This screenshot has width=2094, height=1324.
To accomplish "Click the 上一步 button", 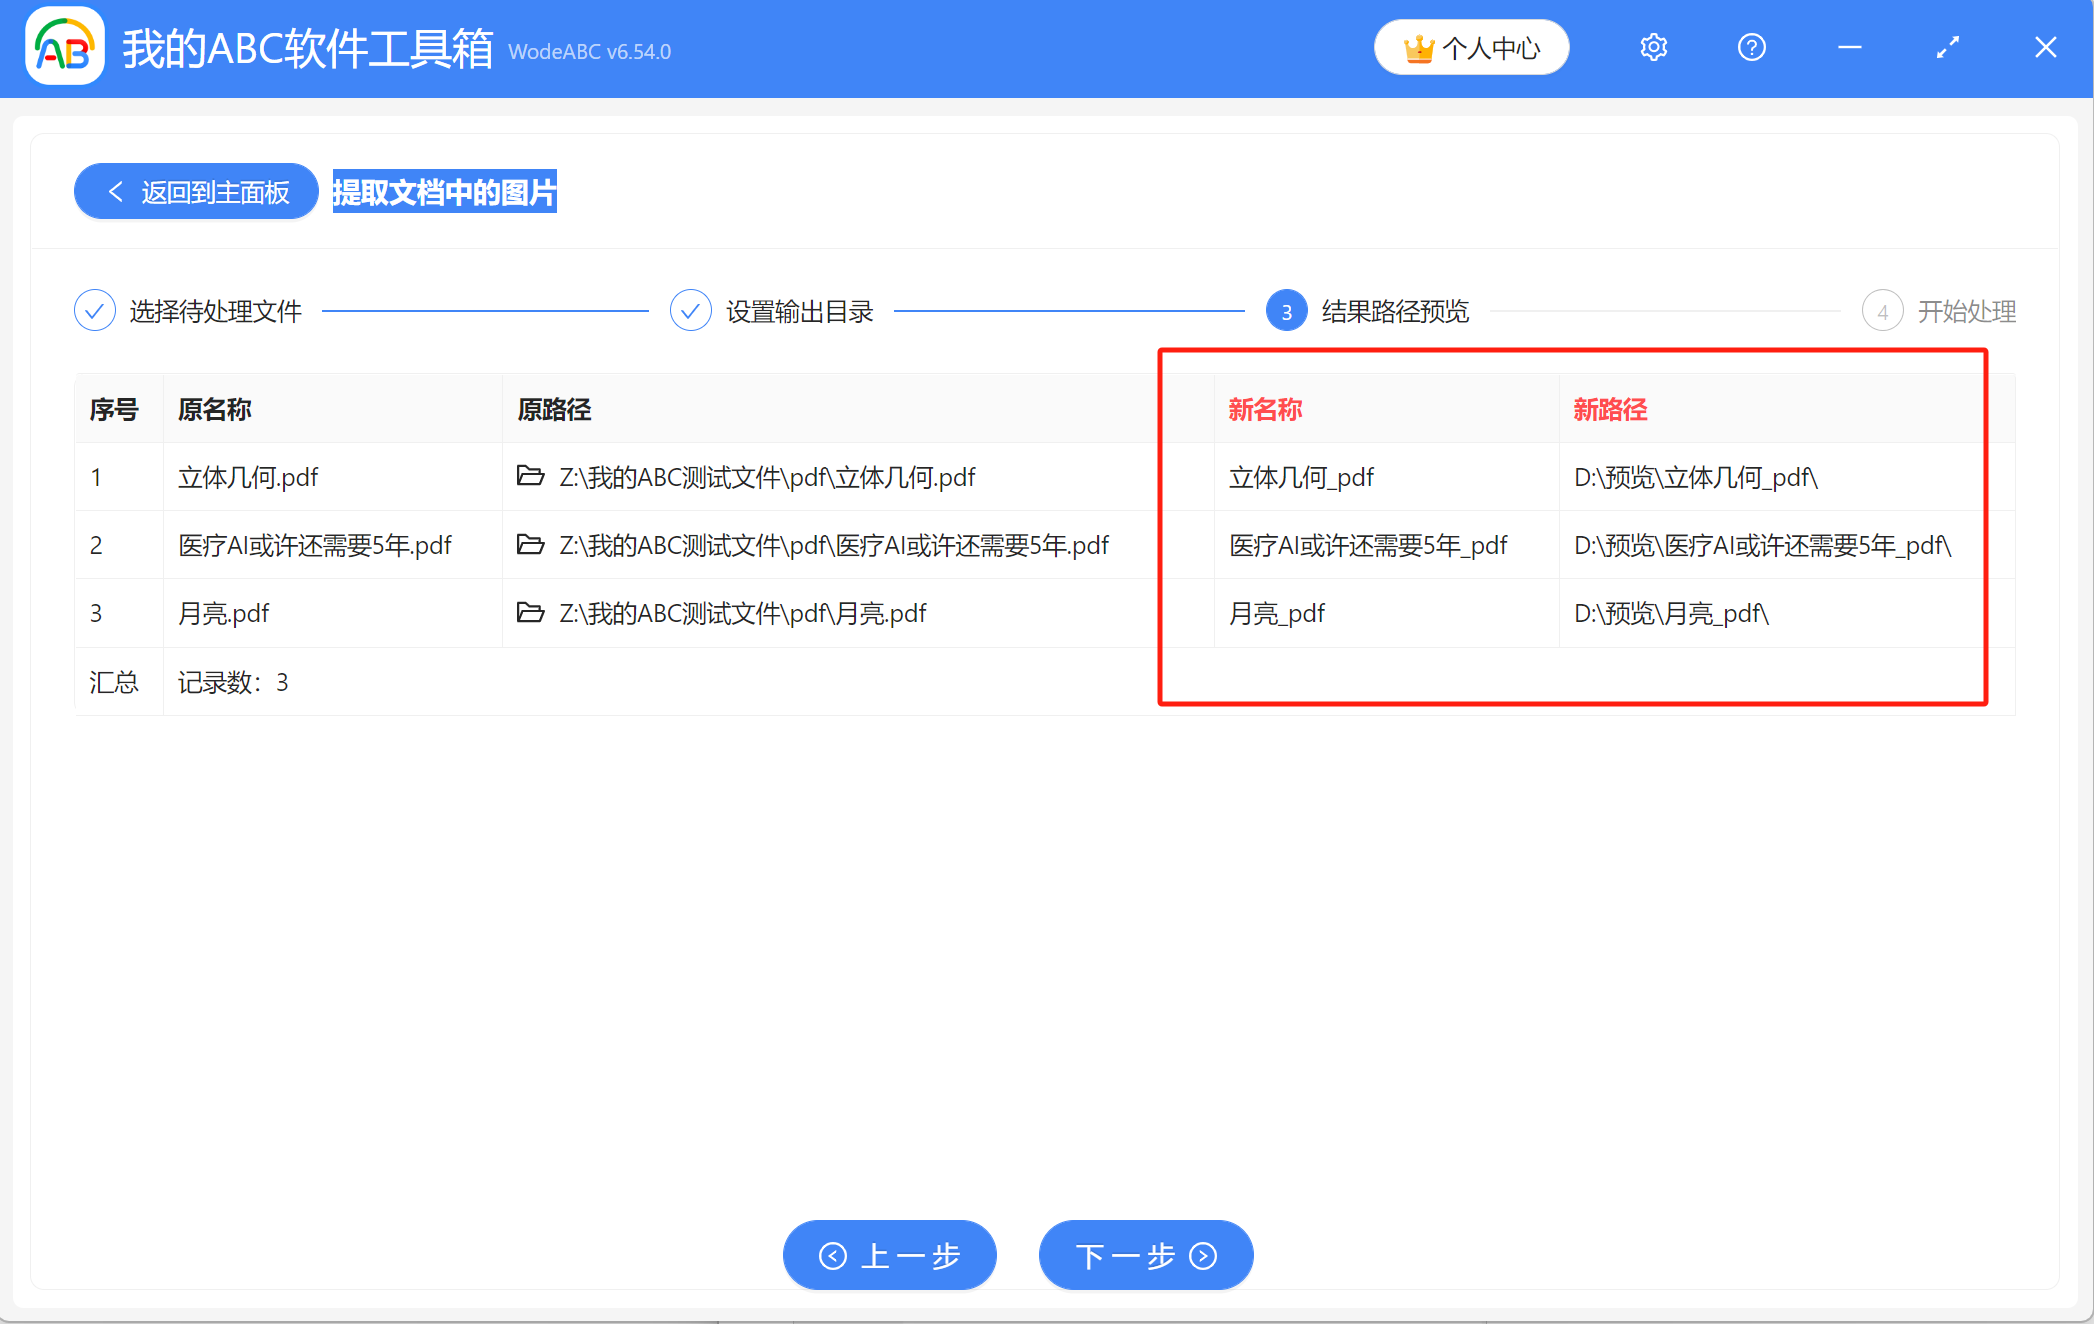I will pos(889,1255).
